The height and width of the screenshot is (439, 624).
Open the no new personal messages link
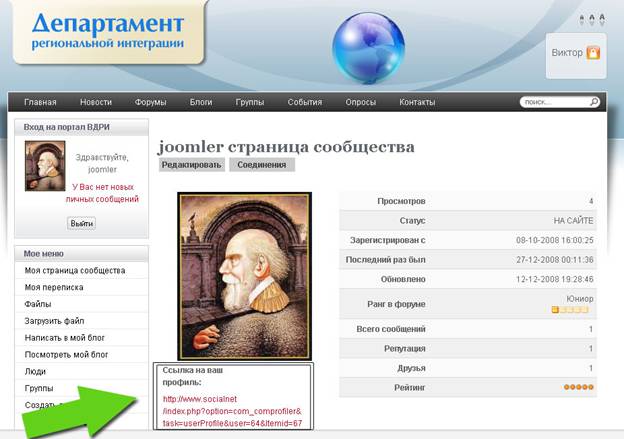[102, 193]
